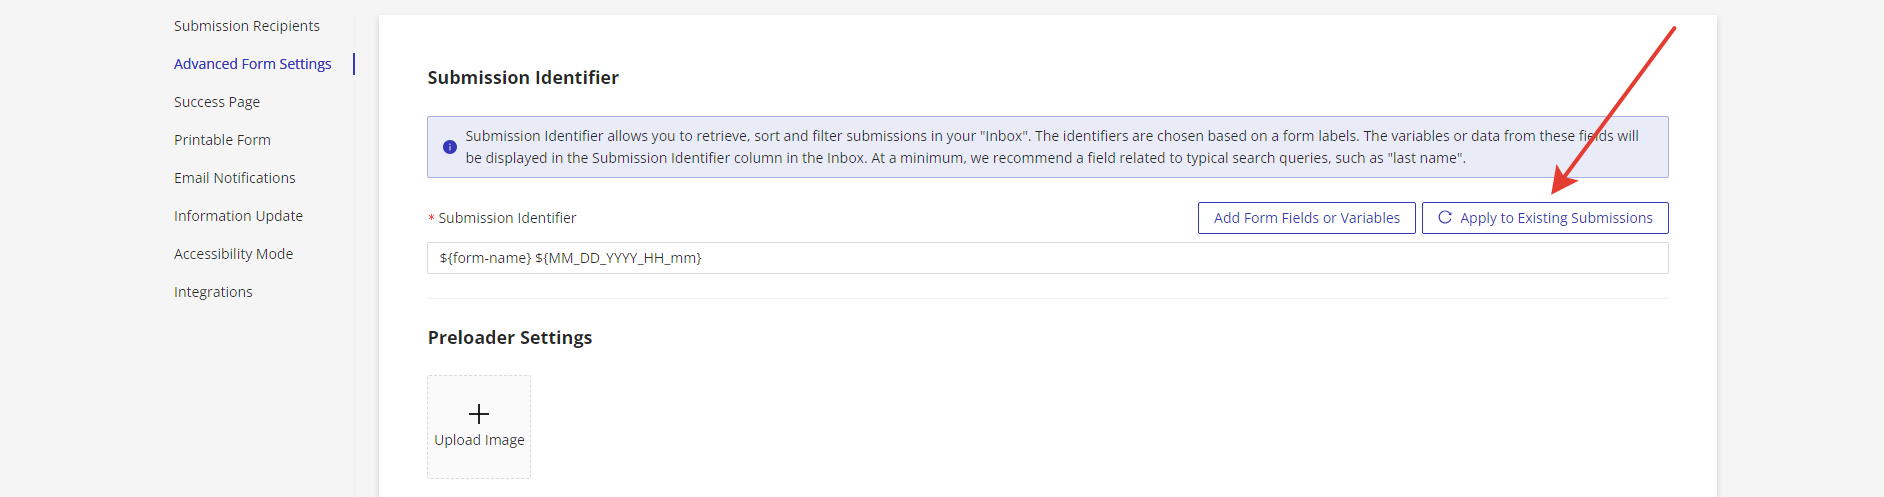Open the Information Update section
The width and height of the screenshot is (1884, 497).
238,216
